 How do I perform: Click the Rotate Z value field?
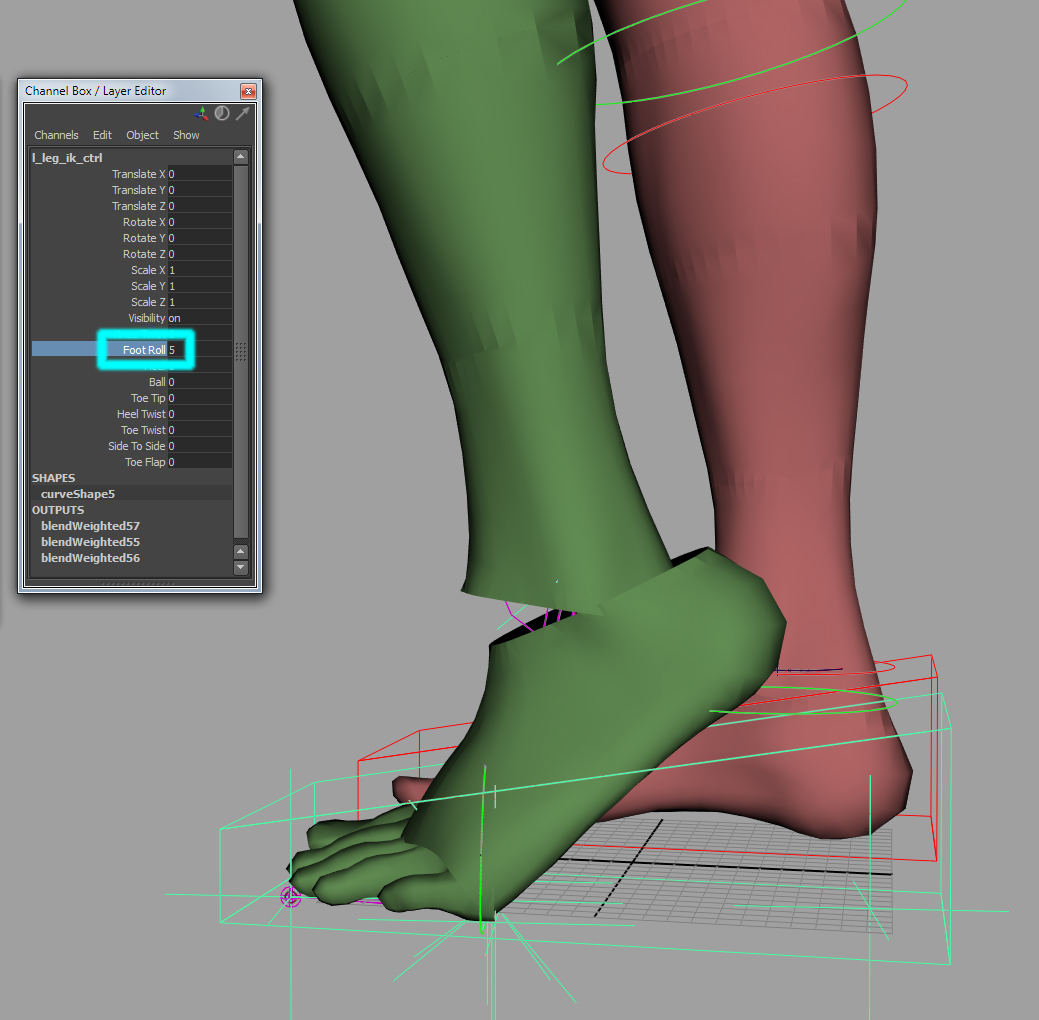[x=199, y=254]
